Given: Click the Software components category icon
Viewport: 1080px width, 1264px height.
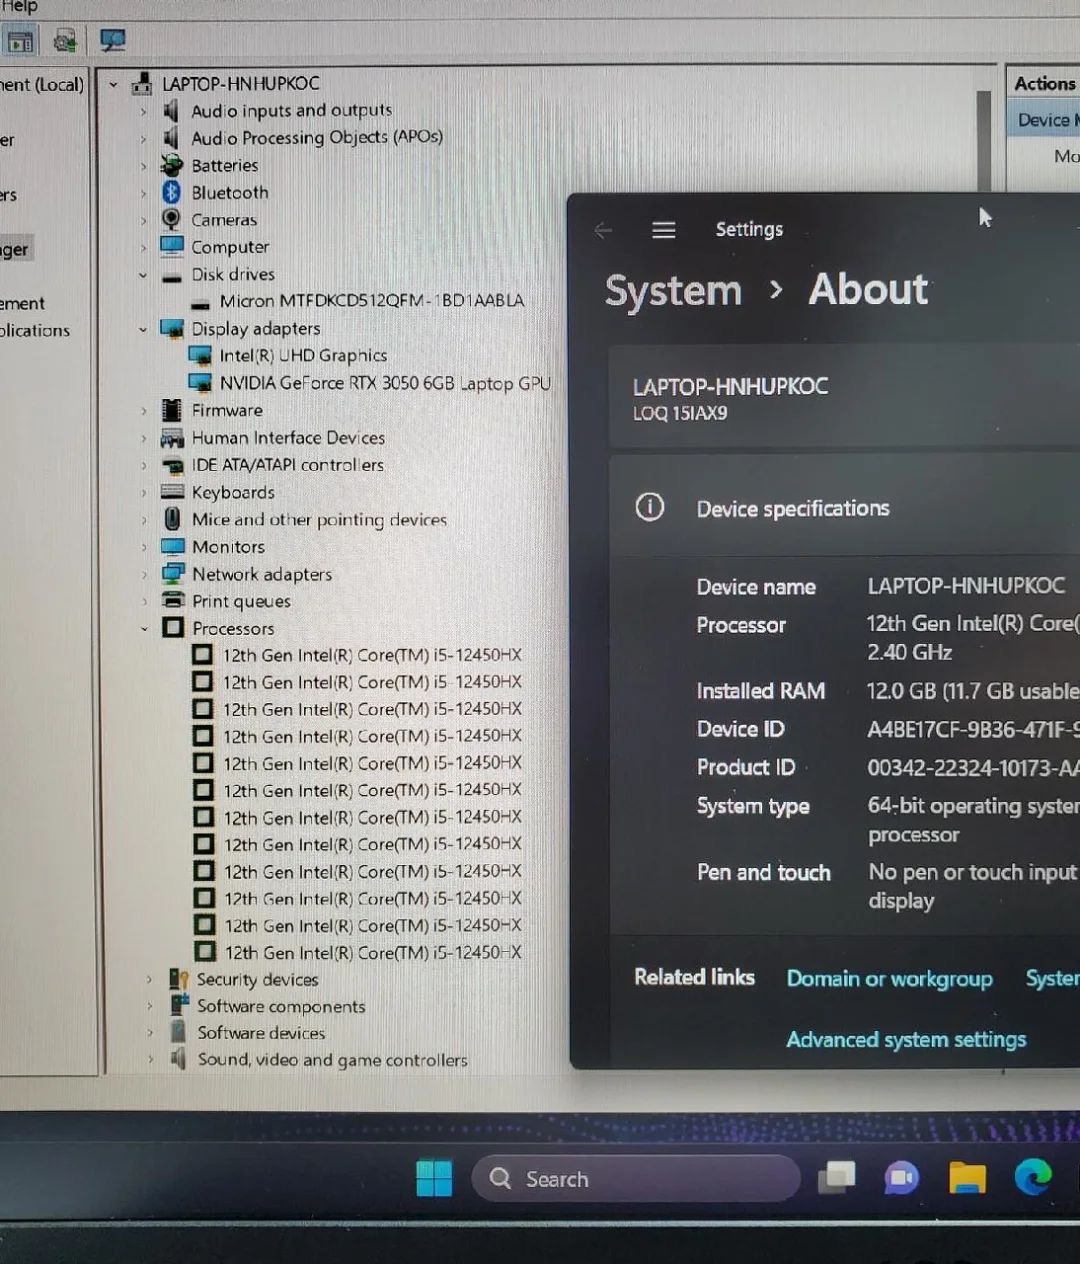Looking at the screenshot, I should tap(179, 1004).
